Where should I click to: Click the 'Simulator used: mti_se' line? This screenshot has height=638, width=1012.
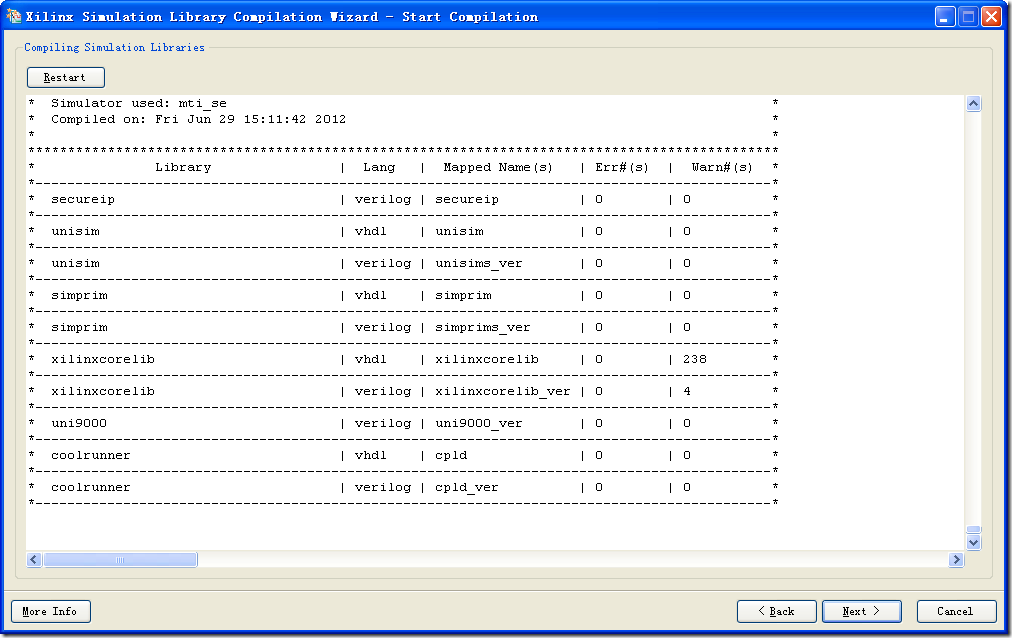click(x=138, y=103)
